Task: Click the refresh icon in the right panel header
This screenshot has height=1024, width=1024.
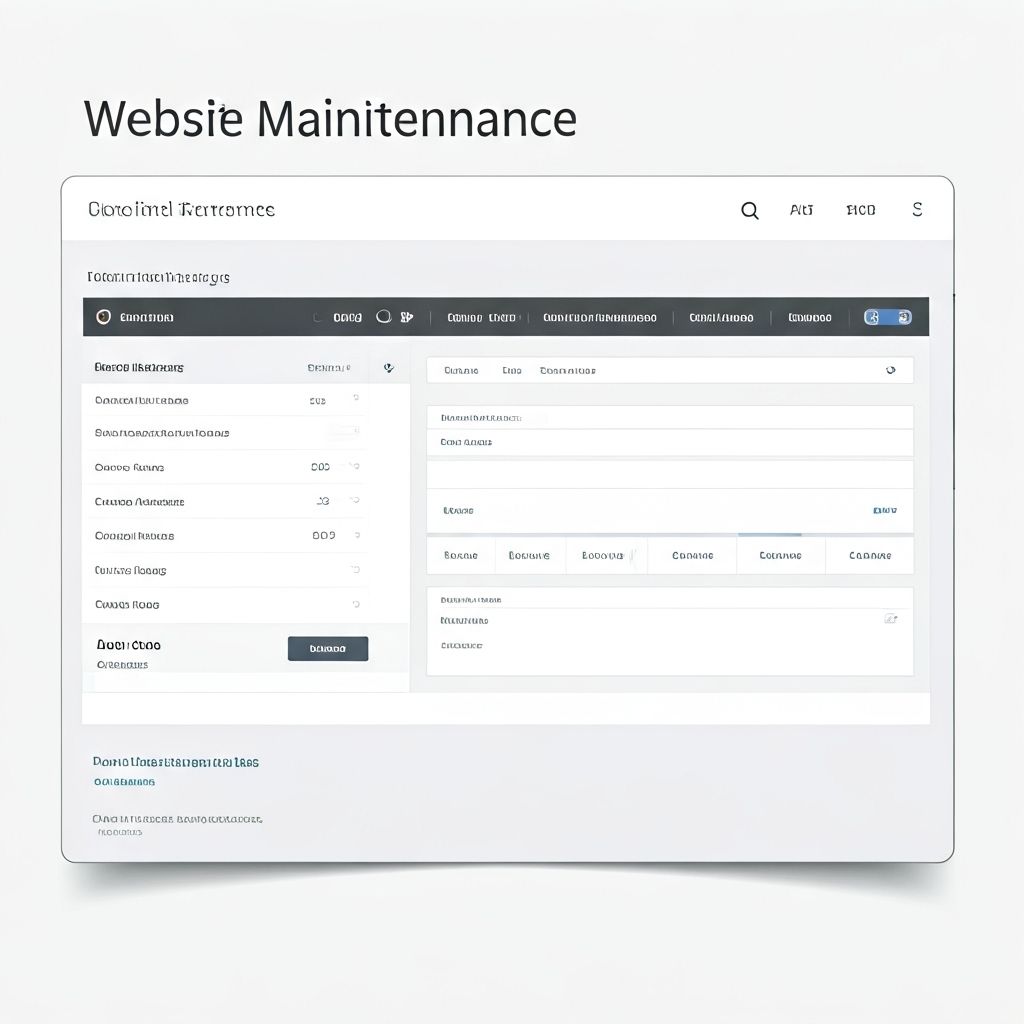Action: (893, 370)
